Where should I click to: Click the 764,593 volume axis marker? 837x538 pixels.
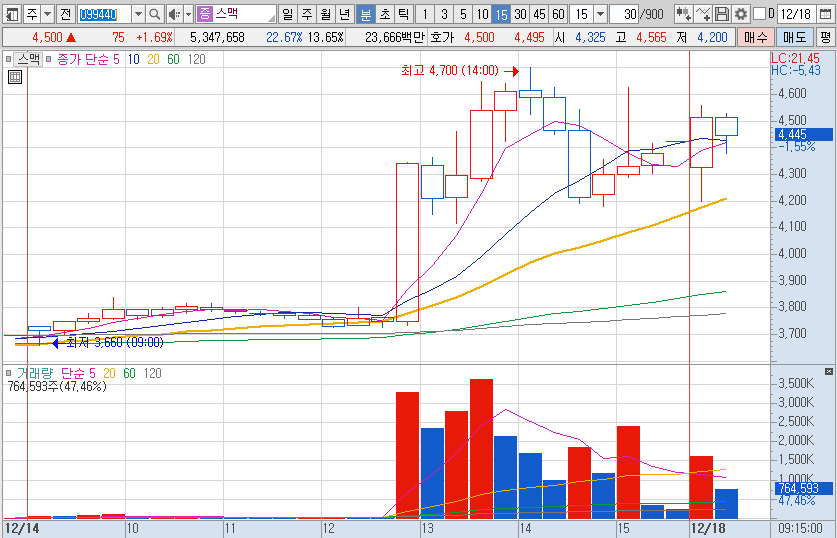click(803, 488)
